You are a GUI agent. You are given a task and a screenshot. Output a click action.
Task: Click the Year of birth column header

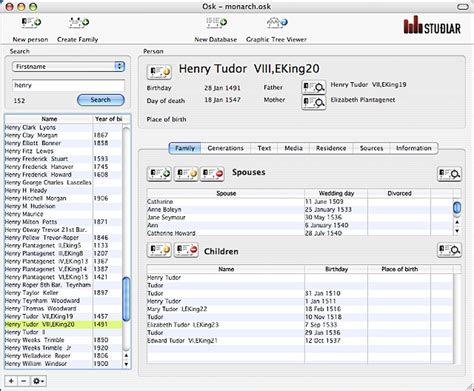(108, 119)
